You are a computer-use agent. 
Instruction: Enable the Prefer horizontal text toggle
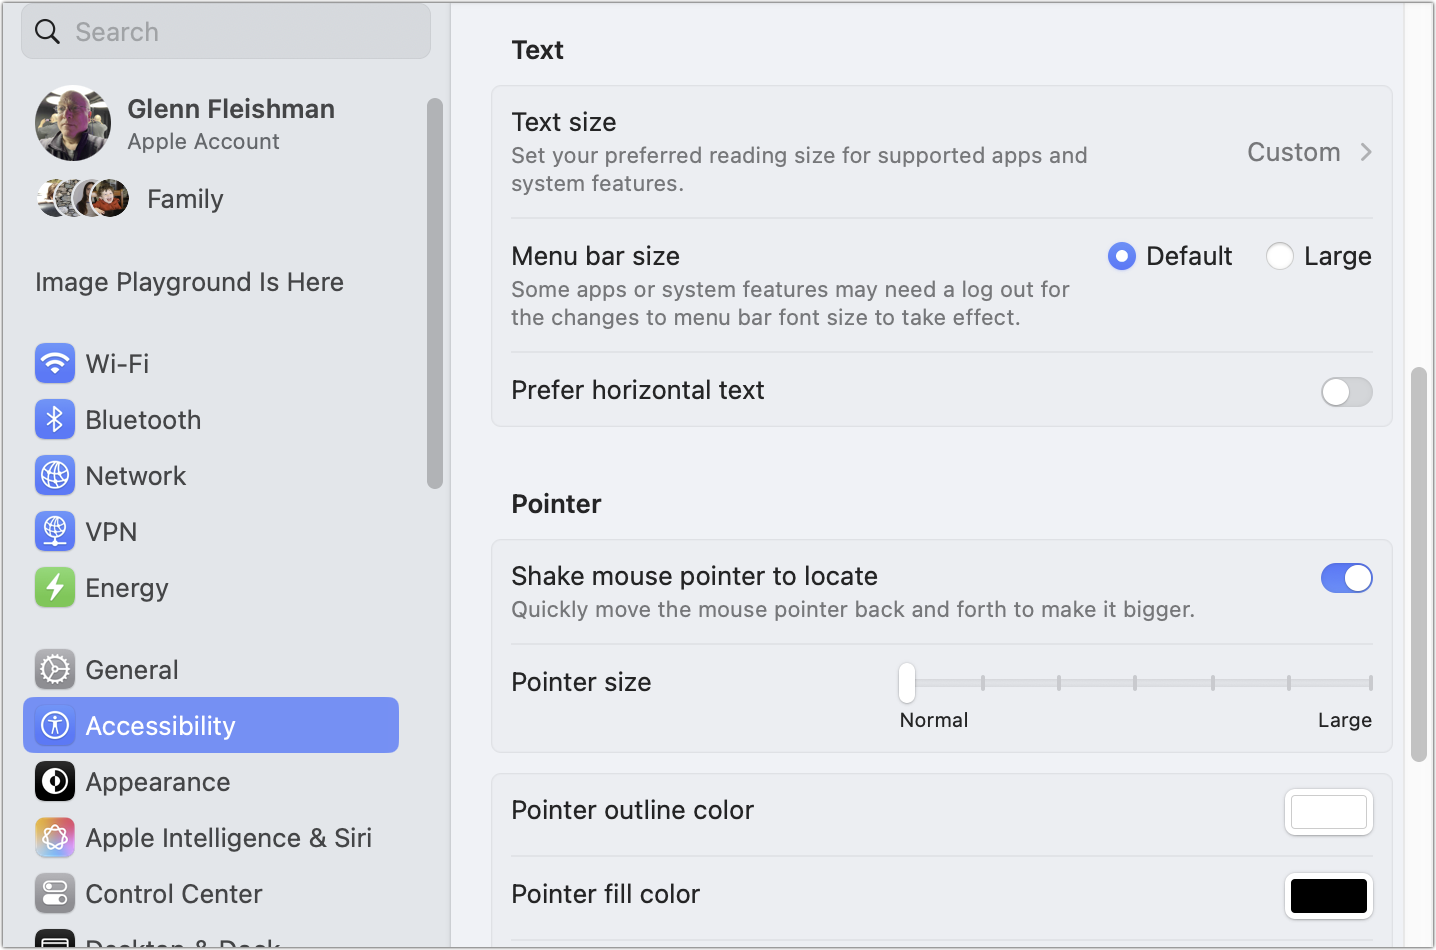tap(1346, 392)
